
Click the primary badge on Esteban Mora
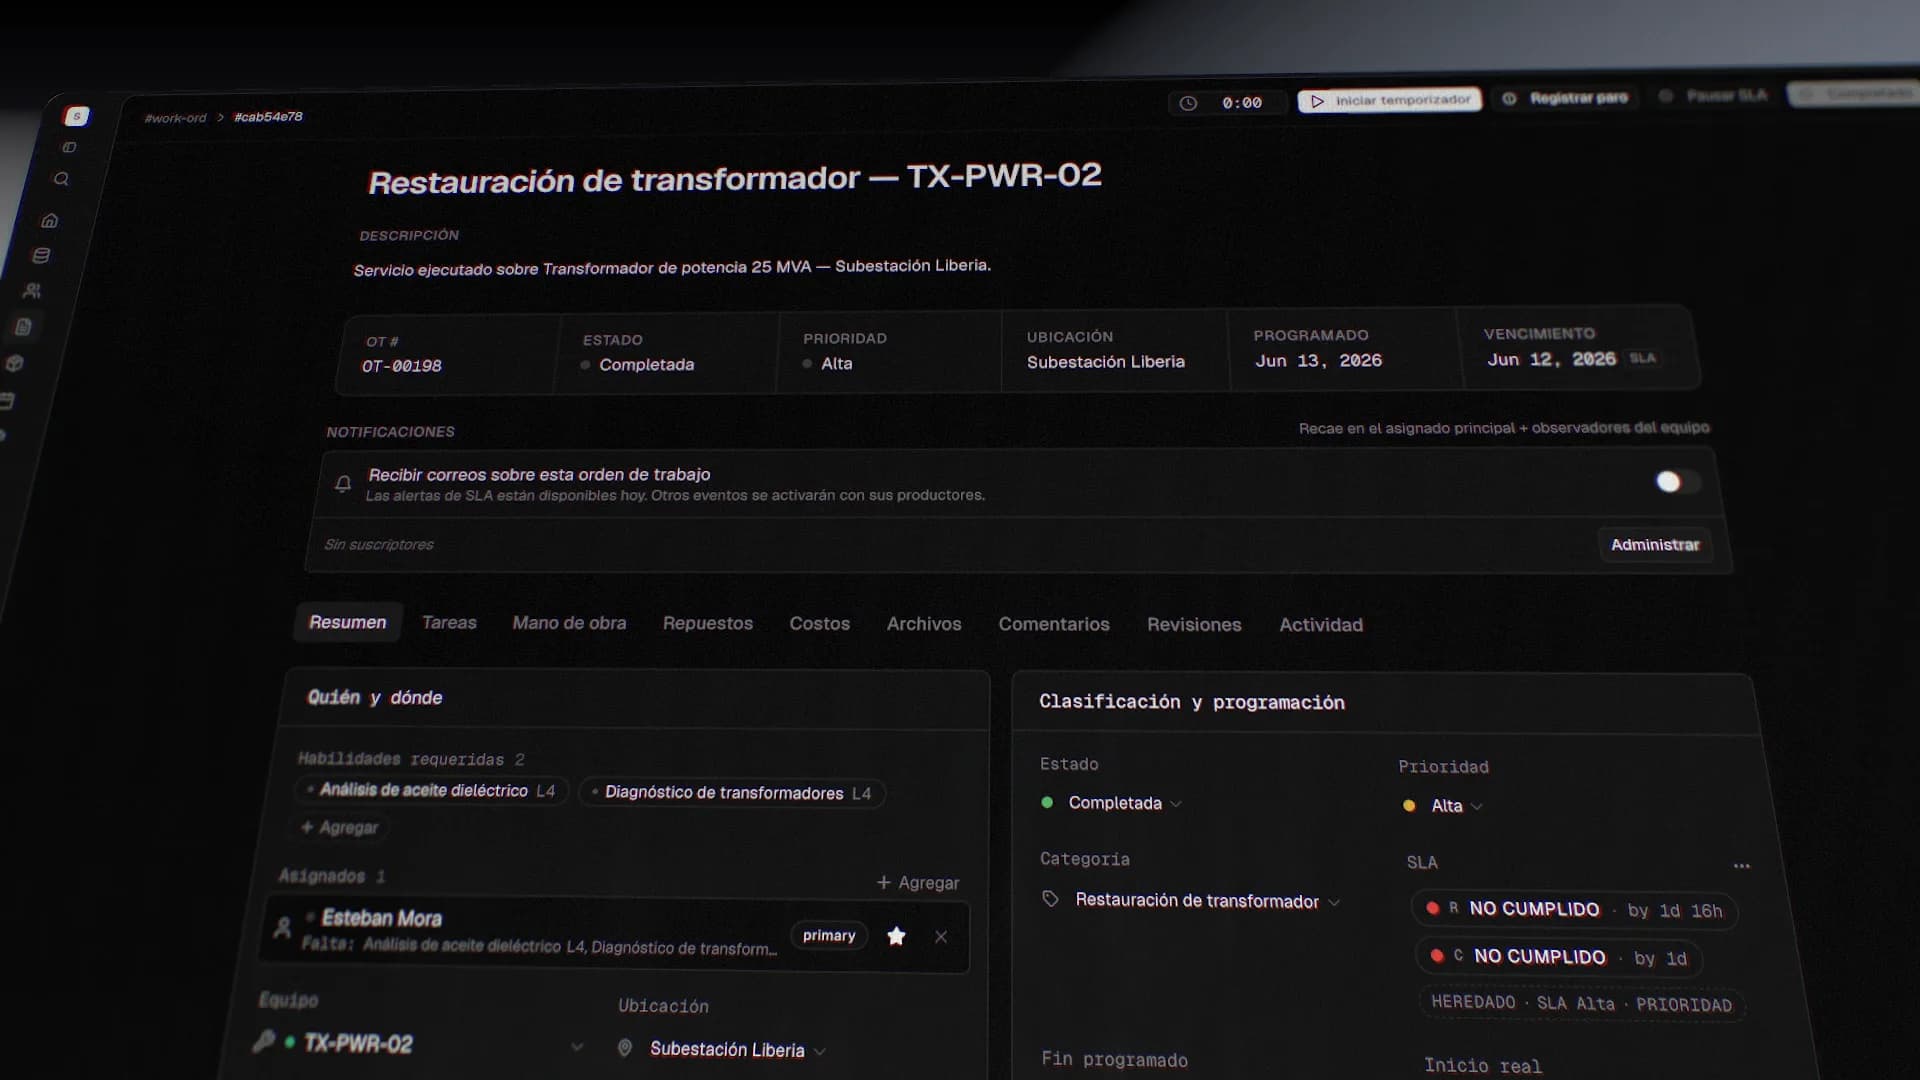click(x=829, y=935)
